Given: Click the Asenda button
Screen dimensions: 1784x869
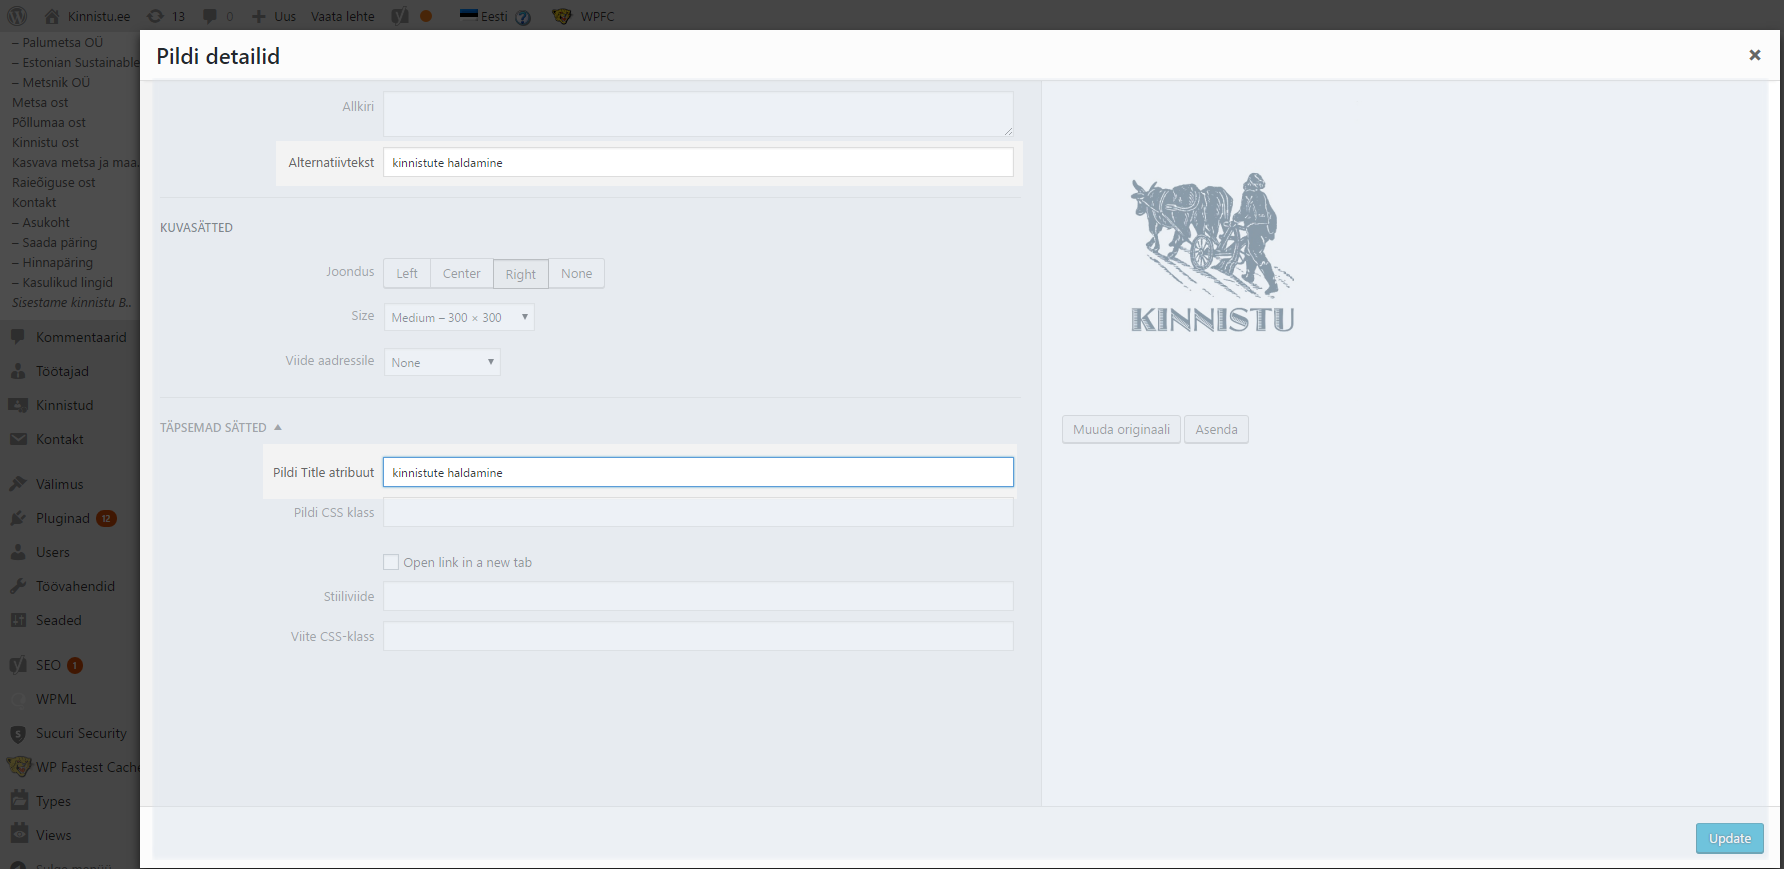Looking at the screenshot, I should (x=1216, y=429).
